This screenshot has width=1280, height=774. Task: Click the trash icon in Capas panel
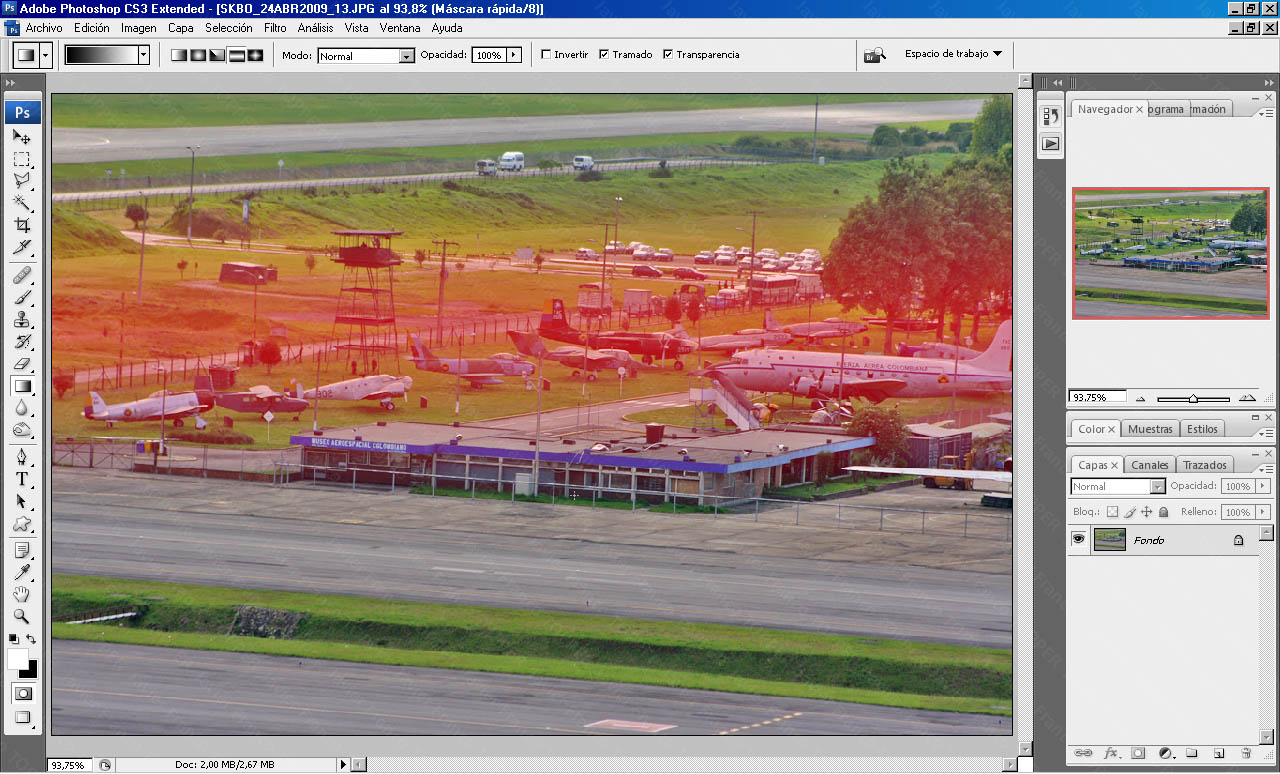(1246, 753)
